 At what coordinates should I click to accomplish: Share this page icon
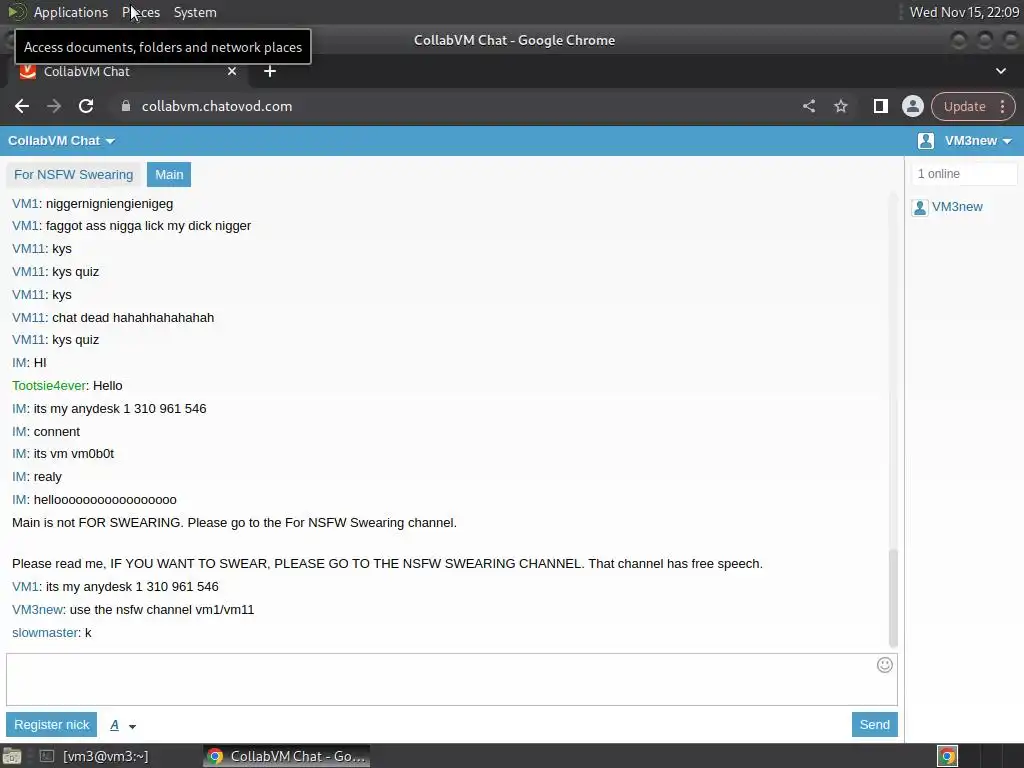(809, 106)
